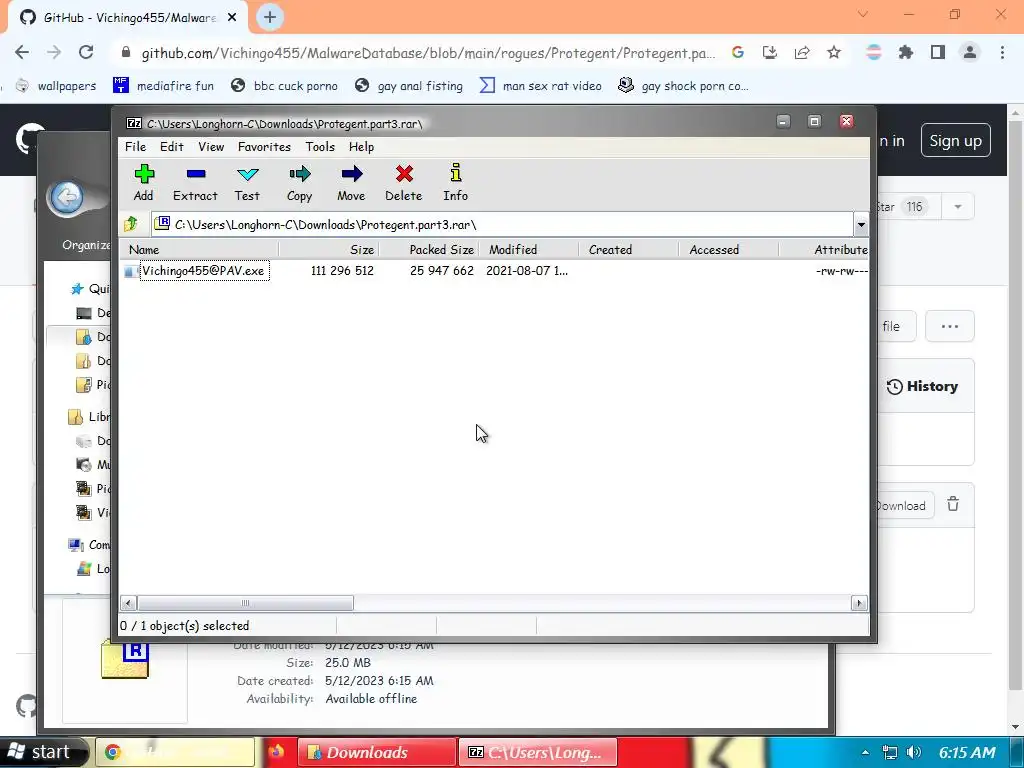Sort by Size column header
Screen dimensions: 1024x768
[329, 249]
